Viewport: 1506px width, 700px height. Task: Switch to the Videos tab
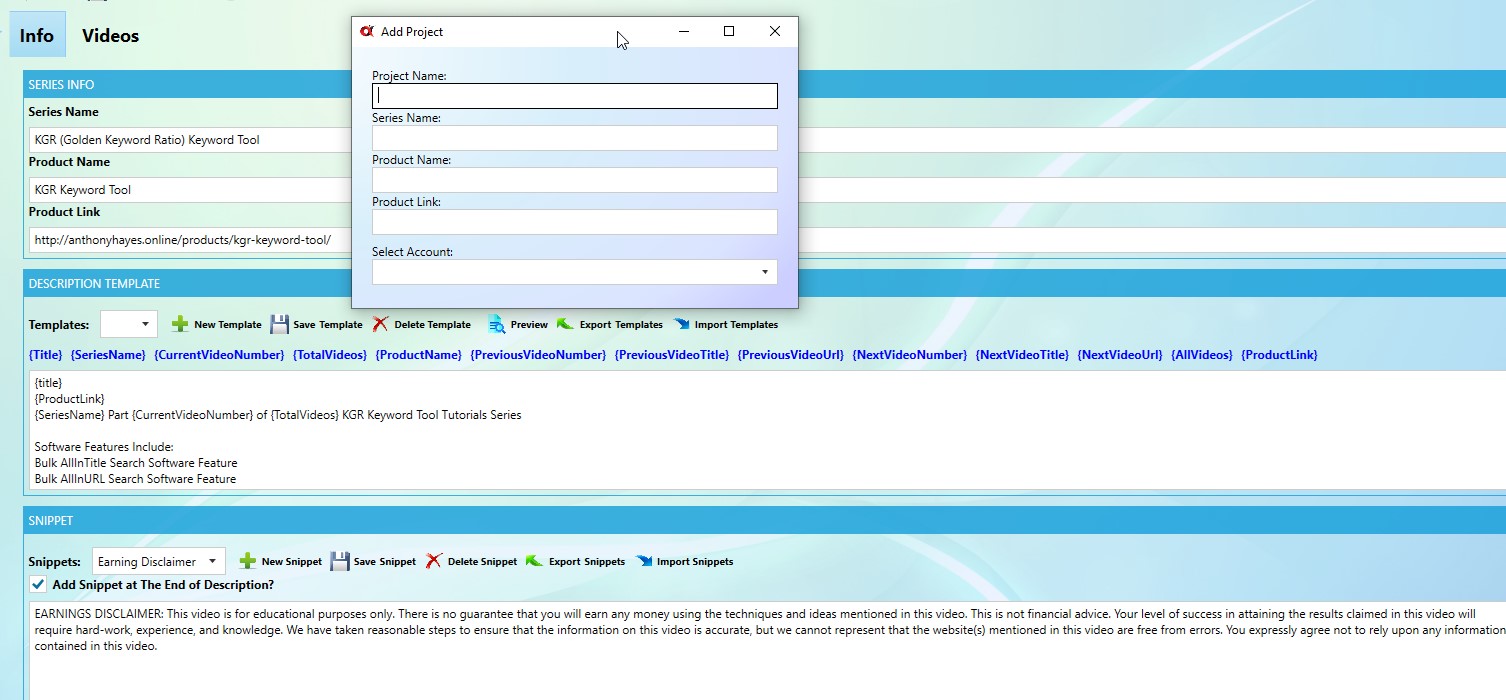[110, 35]
